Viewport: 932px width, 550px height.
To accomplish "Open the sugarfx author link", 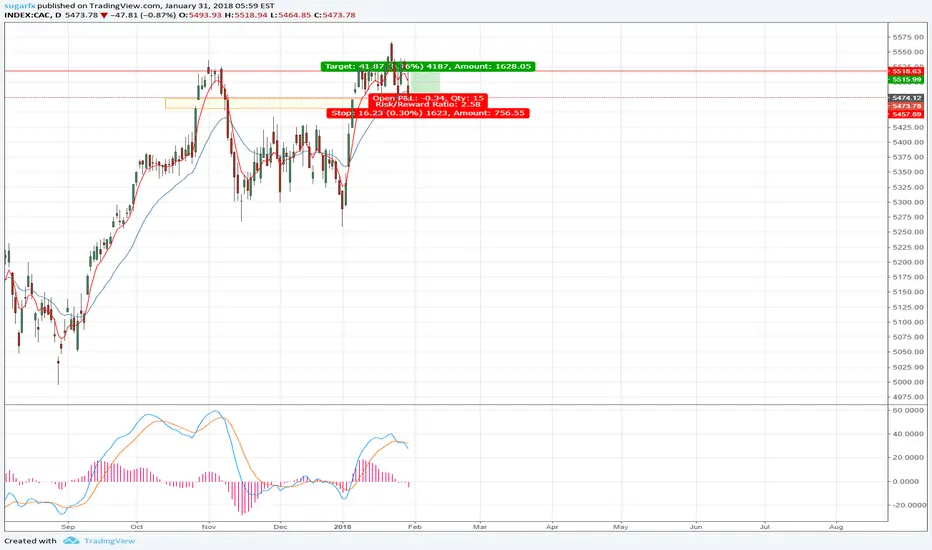I will [x=20, y=6].
